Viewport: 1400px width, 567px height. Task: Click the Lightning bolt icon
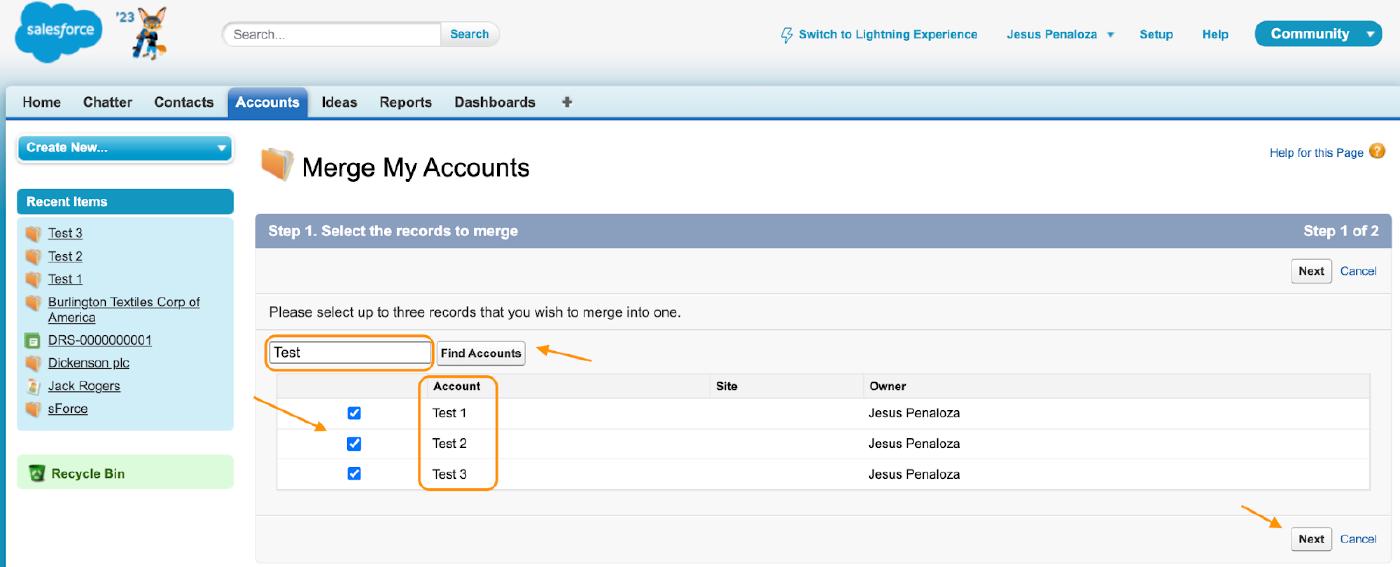[786, 35]
